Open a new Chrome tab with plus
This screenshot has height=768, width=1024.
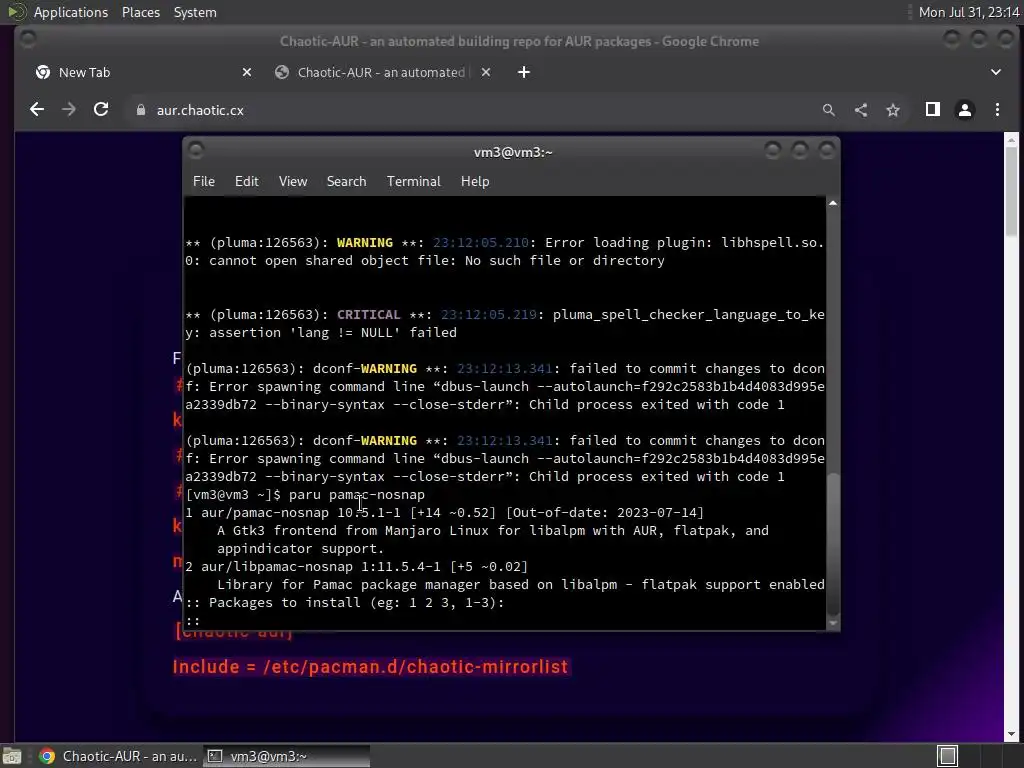tap(524, 72)
